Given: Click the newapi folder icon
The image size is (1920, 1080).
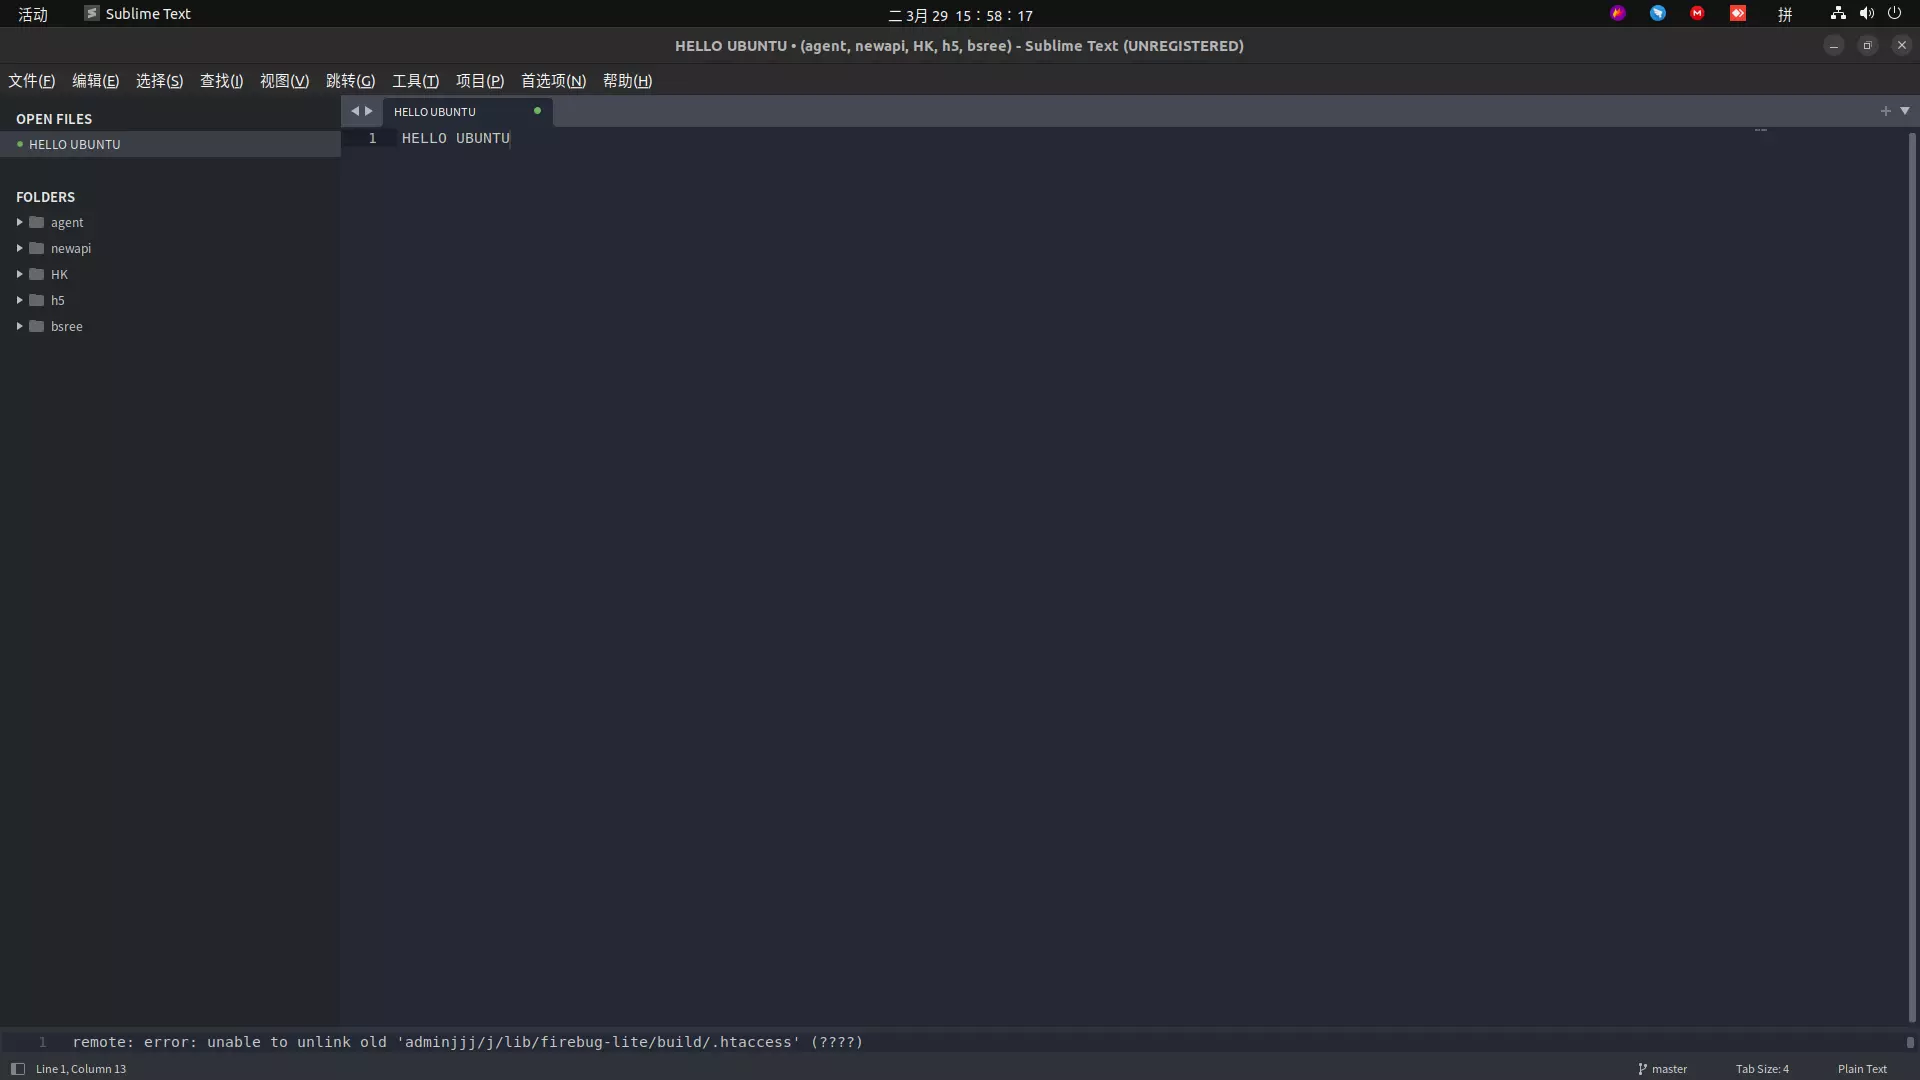Looking at the screenshot, I should tap(37, 248).
